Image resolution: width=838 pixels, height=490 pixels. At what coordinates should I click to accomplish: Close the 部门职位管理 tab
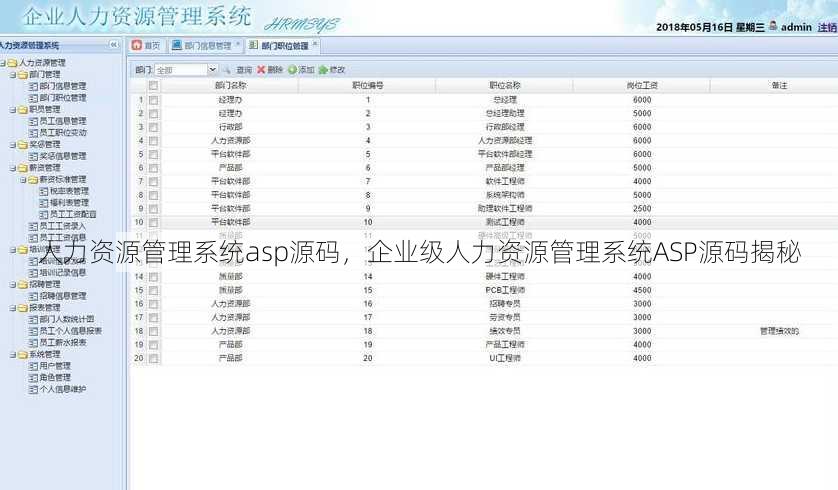tap(315, 44)
